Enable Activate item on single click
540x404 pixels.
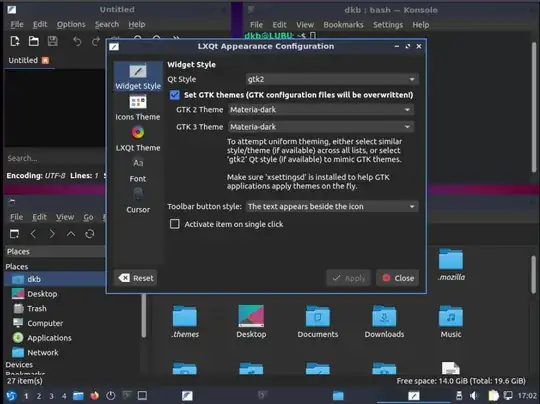pos(175,224)
